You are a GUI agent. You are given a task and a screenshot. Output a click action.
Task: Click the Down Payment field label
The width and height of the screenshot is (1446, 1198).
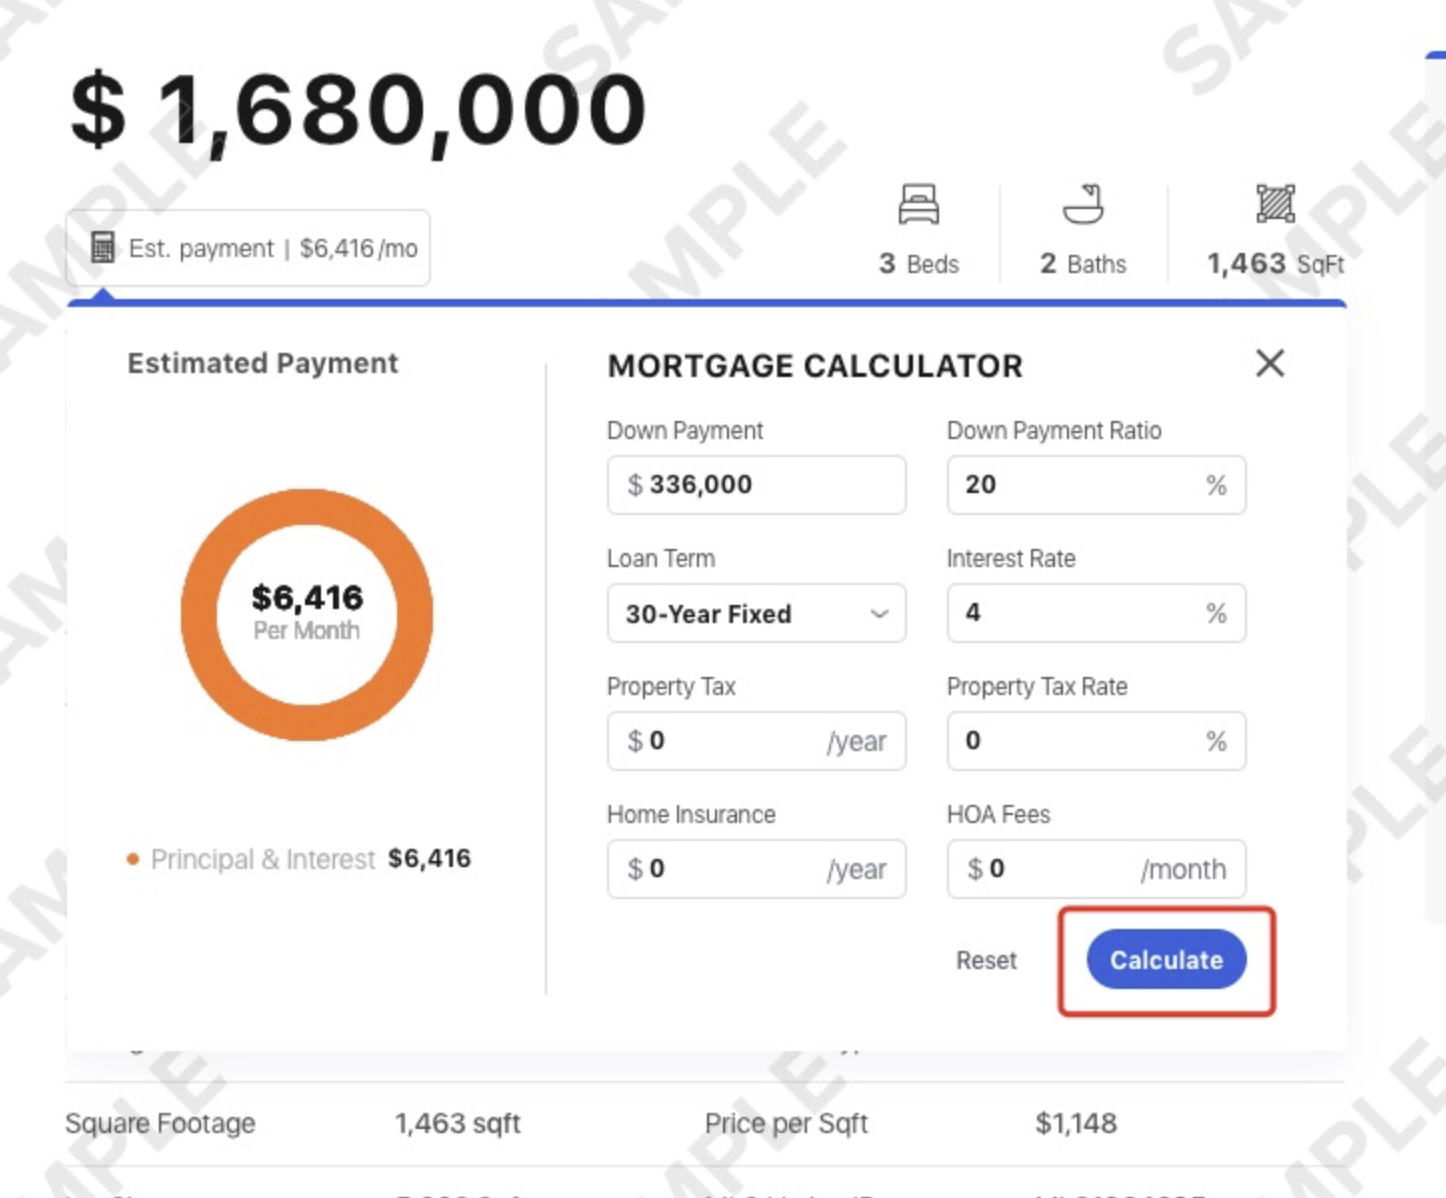click(x=685, y=431)
